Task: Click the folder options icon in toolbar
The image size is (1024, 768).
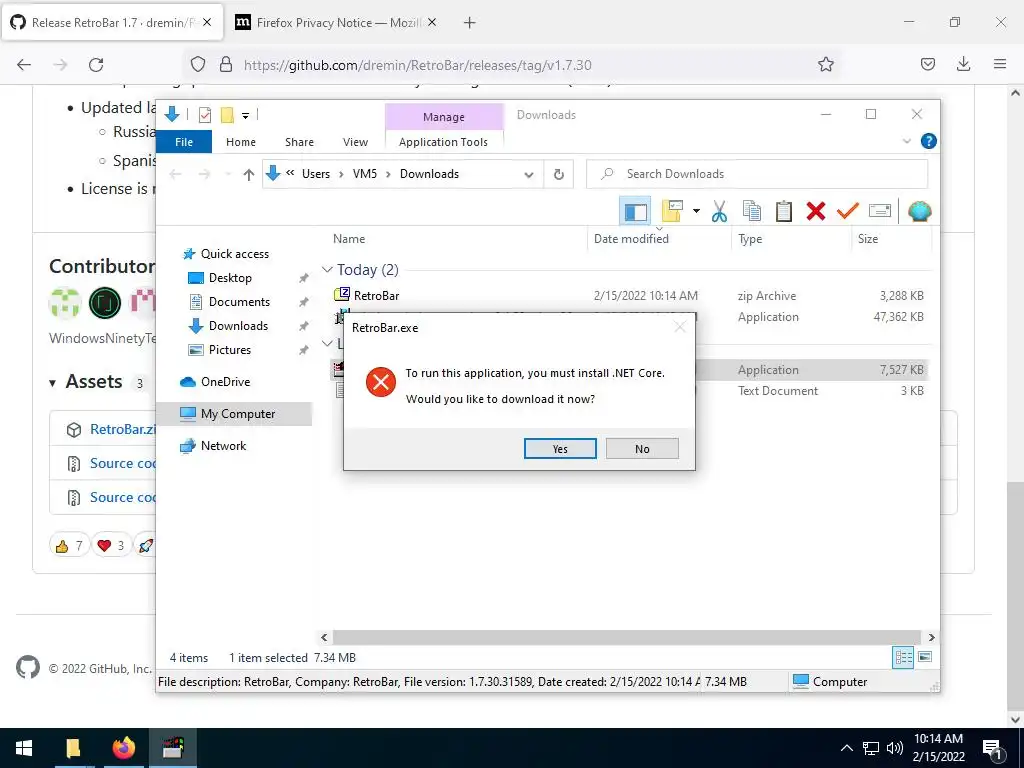Action: click(x=672, y=211)
